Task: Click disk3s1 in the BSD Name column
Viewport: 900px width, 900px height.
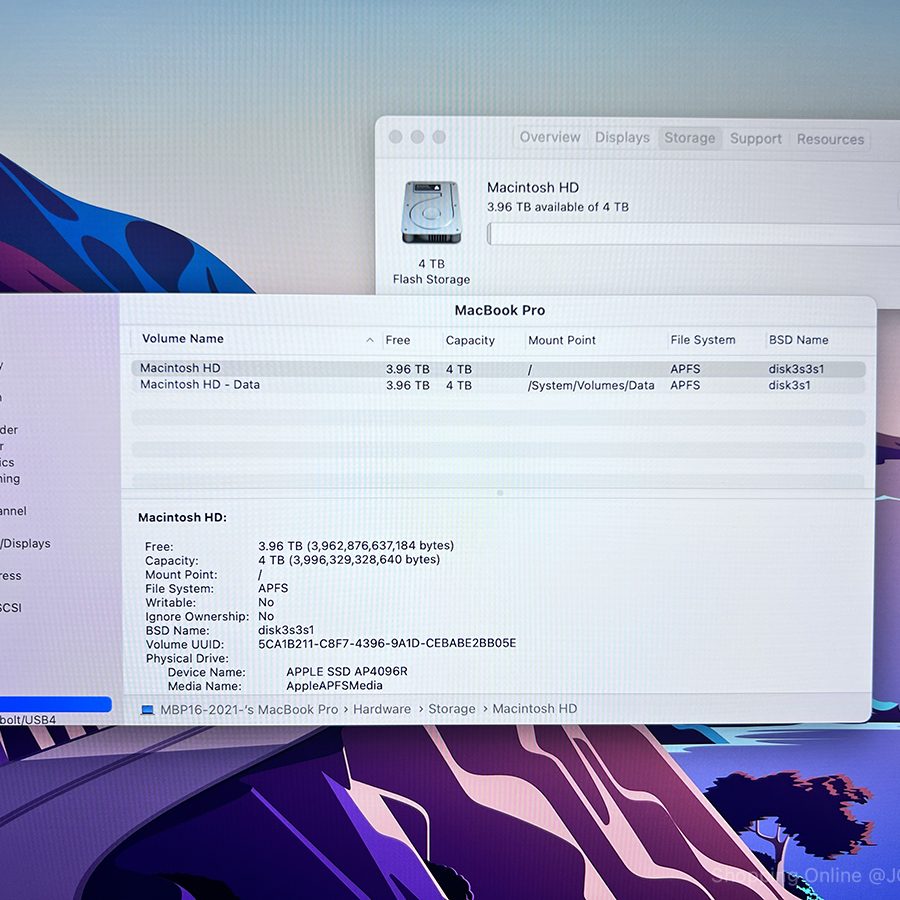Action: [789, 385]
